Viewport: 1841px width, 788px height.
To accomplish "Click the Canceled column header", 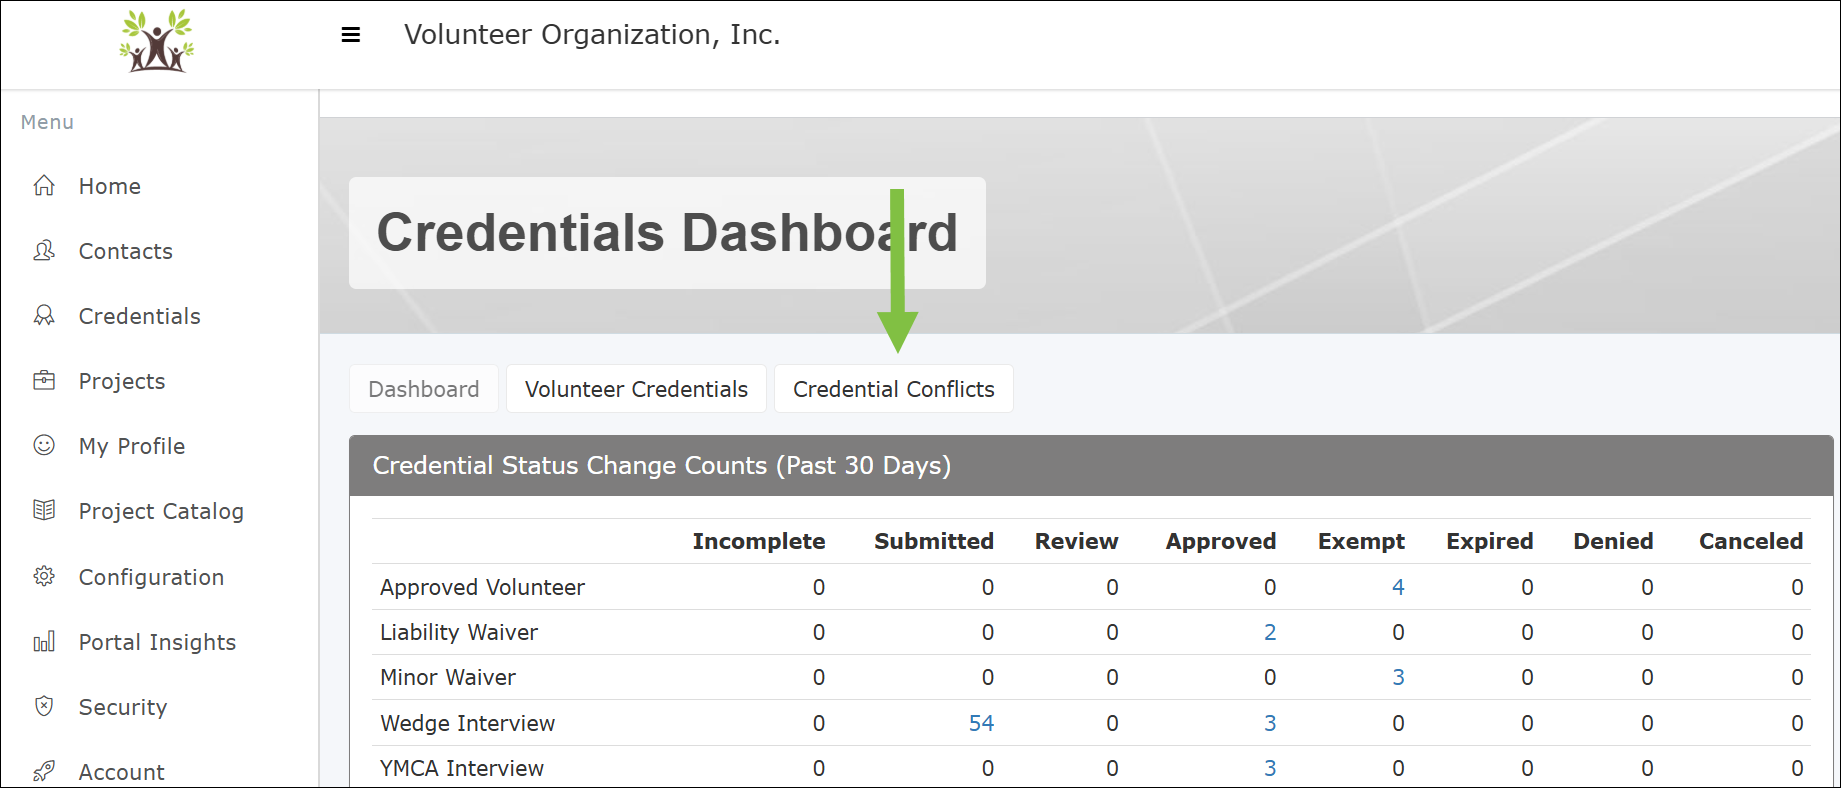I will (x=1751, y=541).
